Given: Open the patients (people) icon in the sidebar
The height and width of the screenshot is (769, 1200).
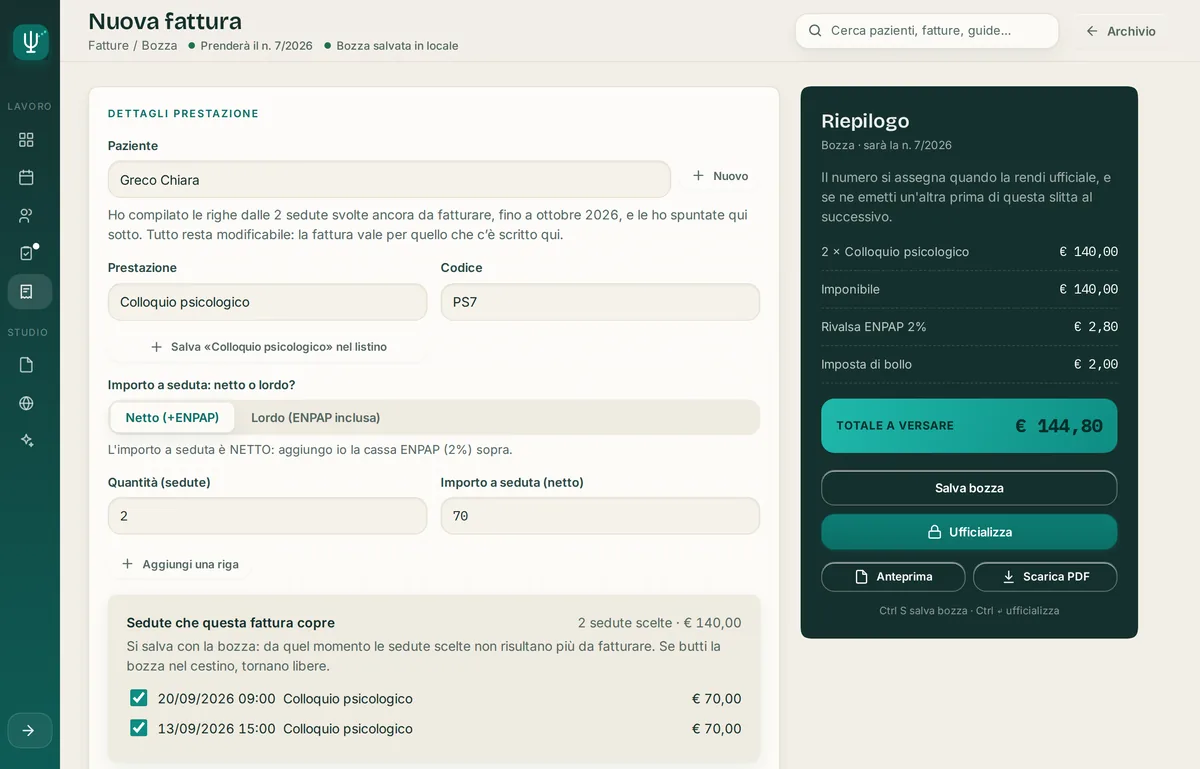Looking at the screenshot, I should click(26, 216).
